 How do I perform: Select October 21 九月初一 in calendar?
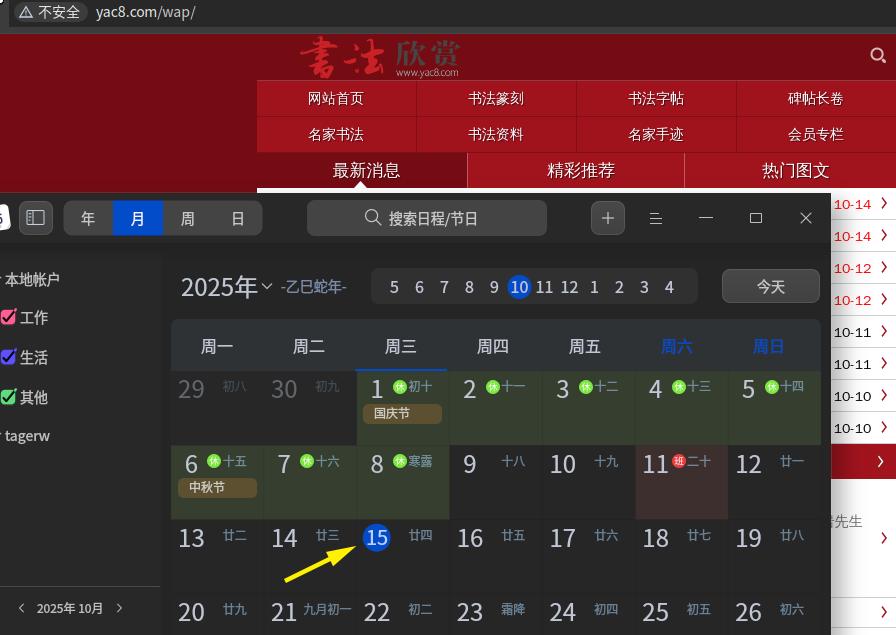click(310, 614)
